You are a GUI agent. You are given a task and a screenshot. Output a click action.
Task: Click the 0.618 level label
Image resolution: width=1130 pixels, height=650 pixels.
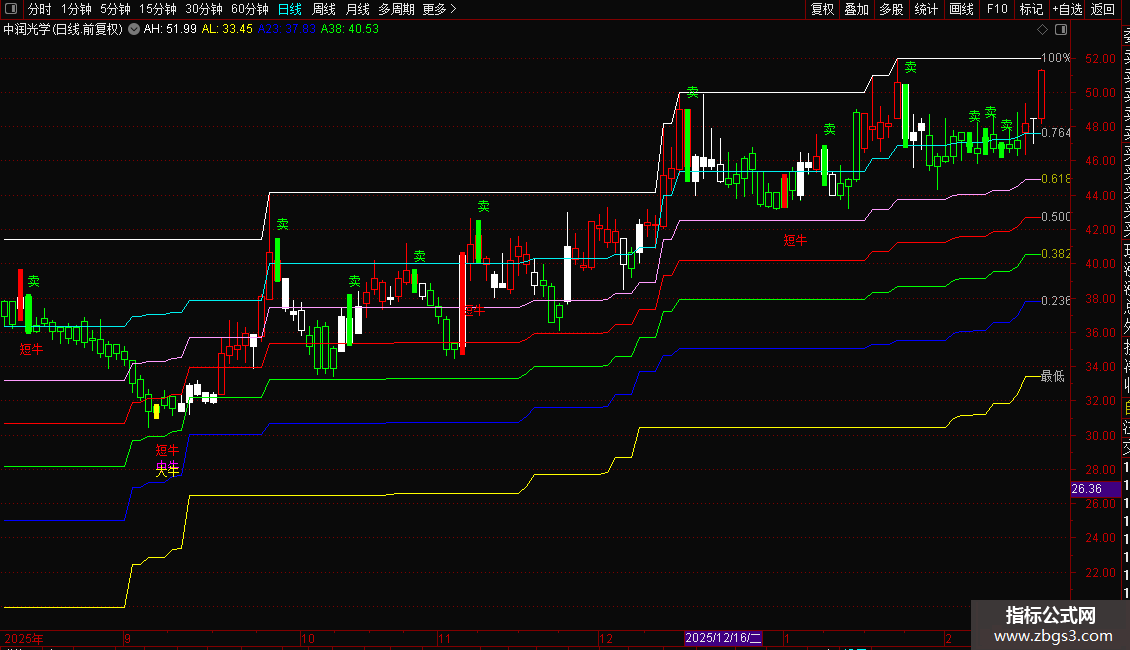point(1056,179)
